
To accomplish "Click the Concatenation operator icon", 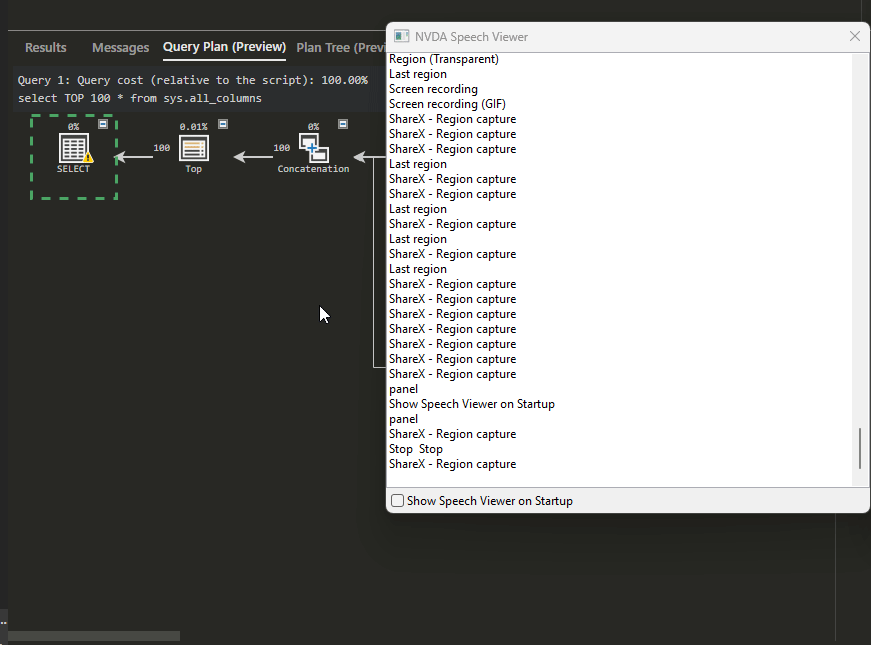I will 313,150.
